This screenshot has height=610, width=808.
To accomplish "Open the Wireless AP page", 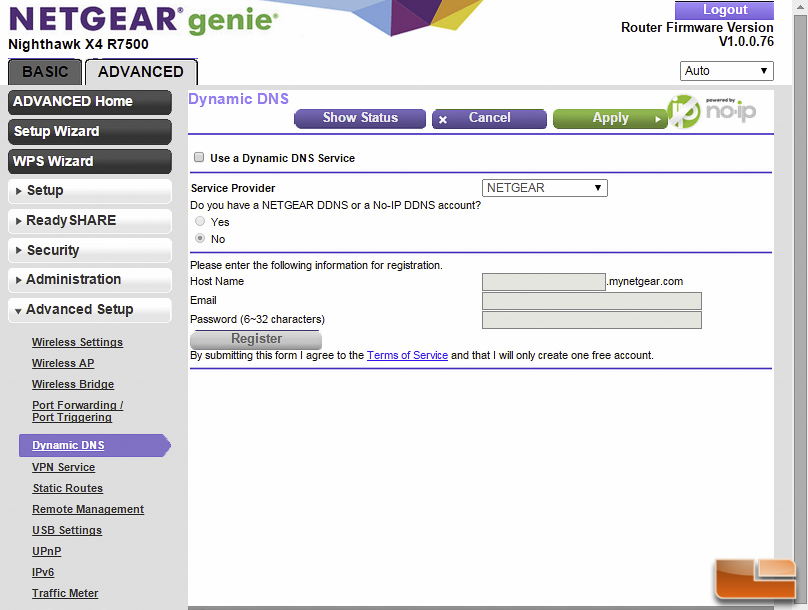I will tap(63, 363).
